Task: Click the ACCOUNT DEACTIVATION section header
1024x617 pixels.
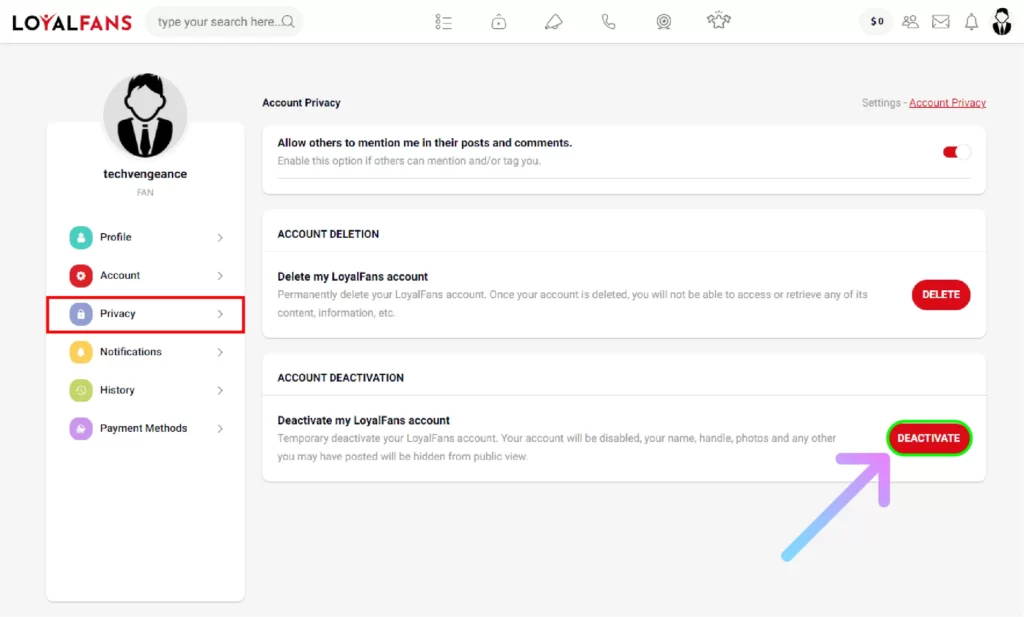Action: point(340,378)
